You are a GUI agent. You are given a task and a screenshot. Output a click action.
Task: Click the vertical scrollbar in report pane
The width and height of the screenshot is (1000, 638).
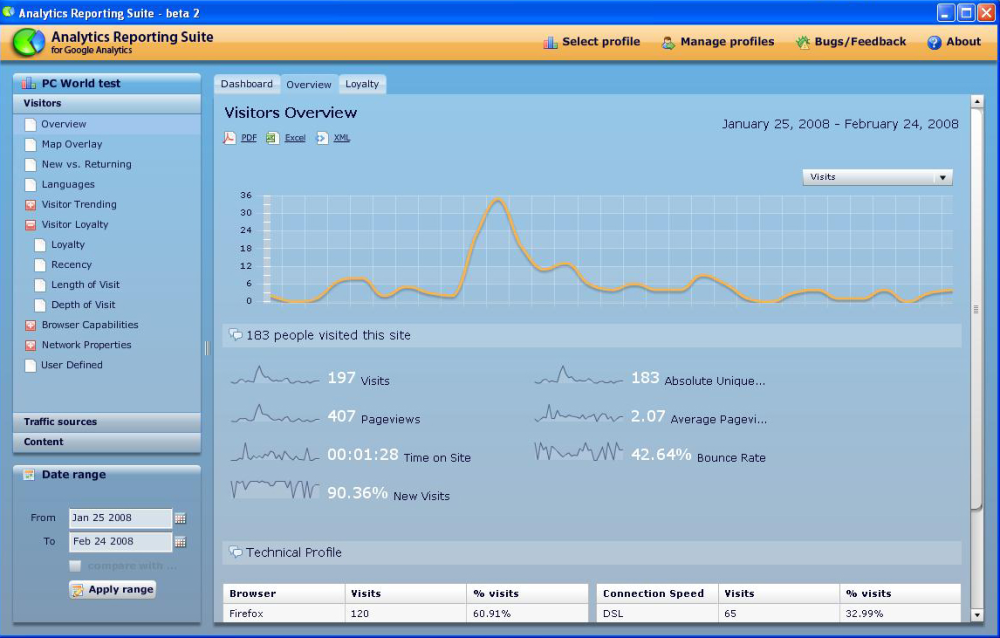[977, 310]
